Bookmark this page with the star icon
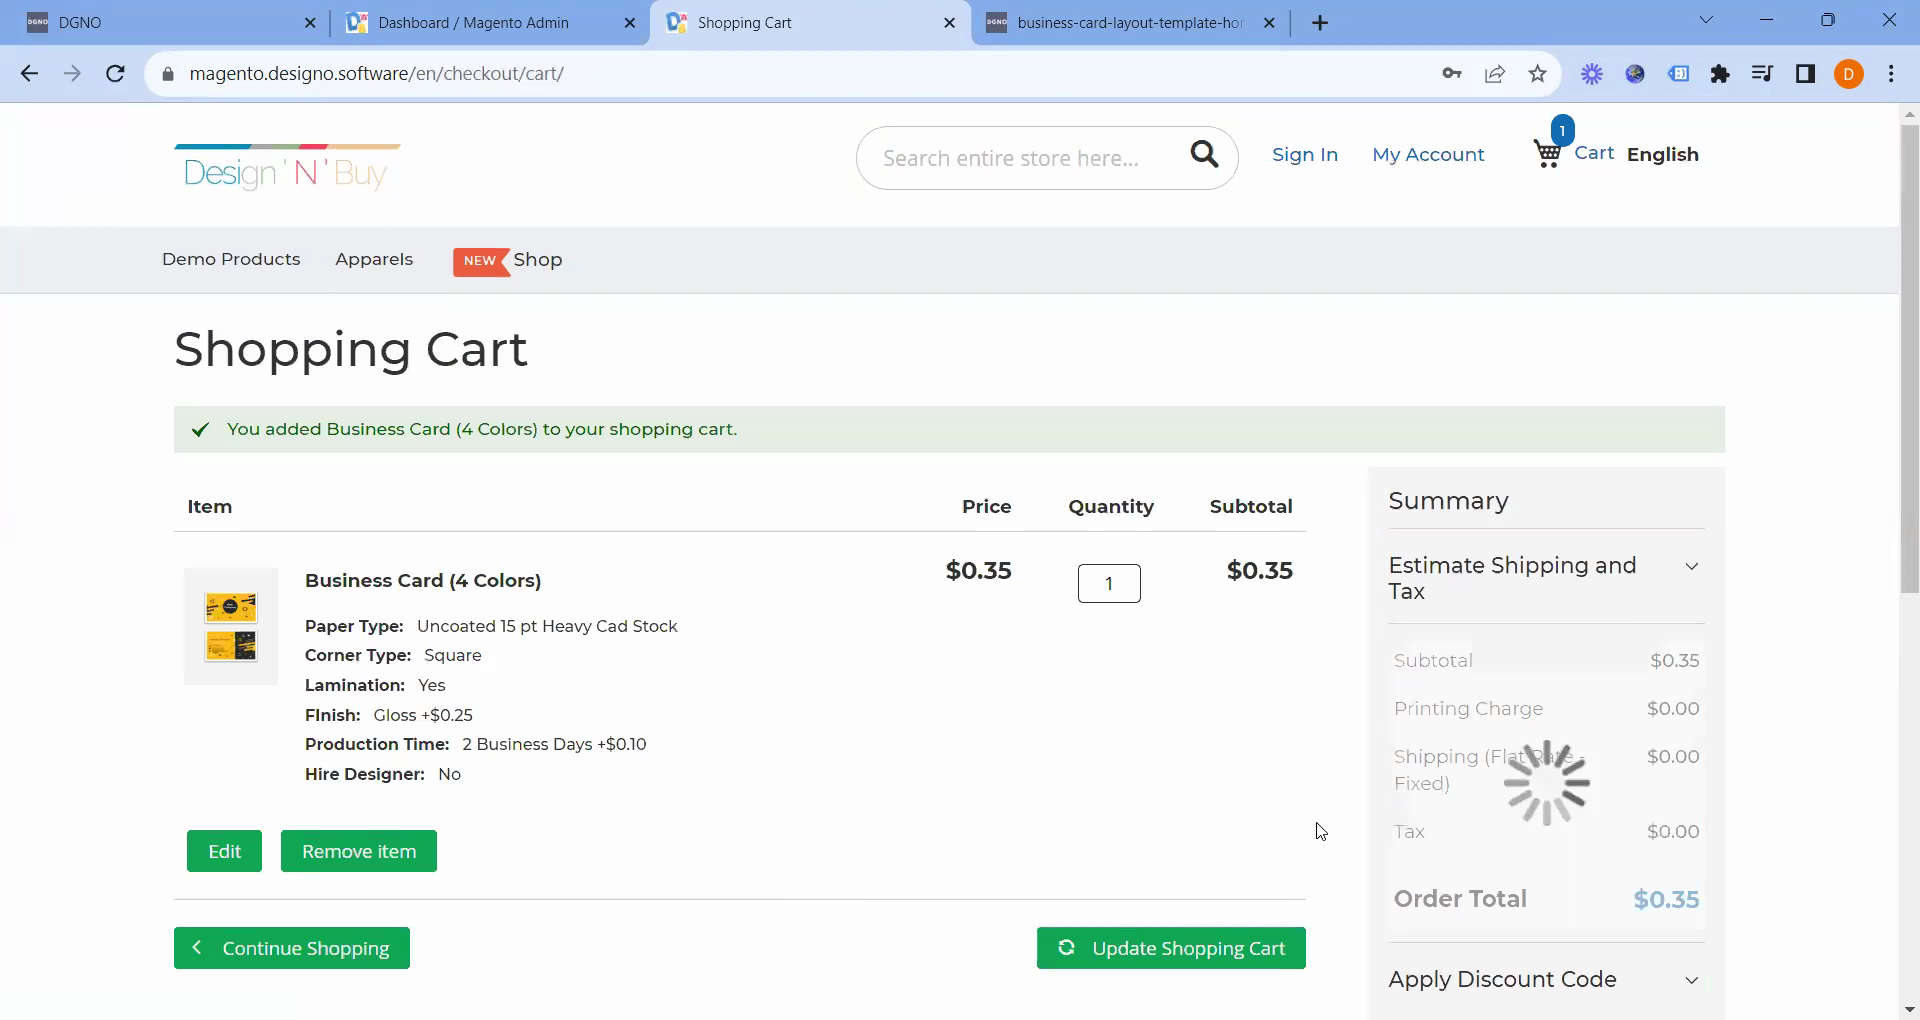Screen dimensions: 1920x1020 (x=1538, y=73)
